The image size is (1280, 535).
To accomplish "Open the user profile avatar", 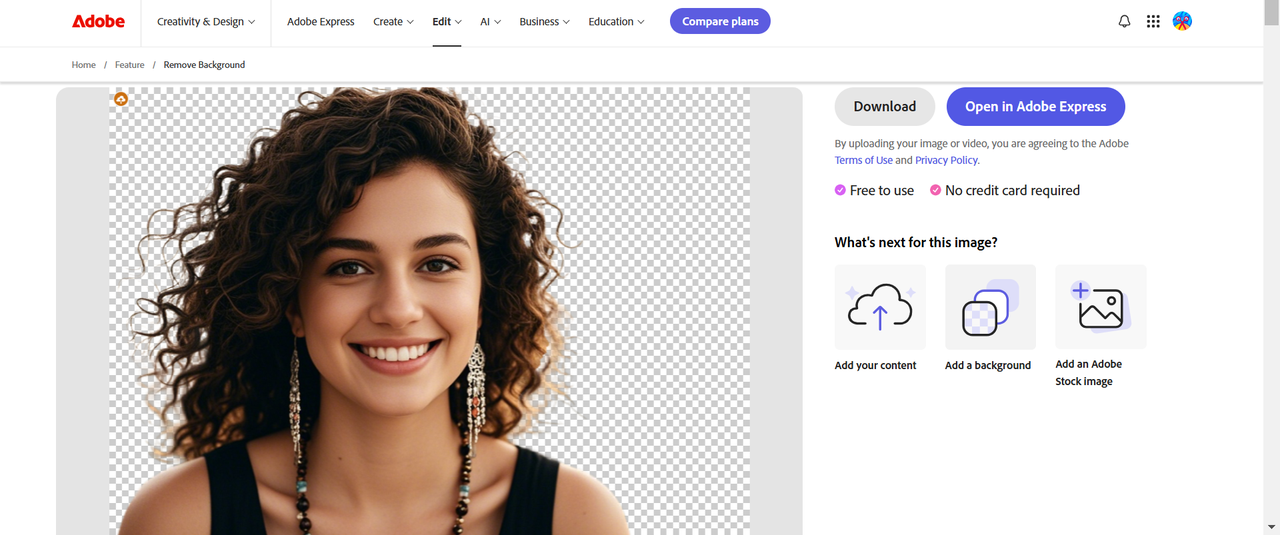I will (x=1182, y=21).
